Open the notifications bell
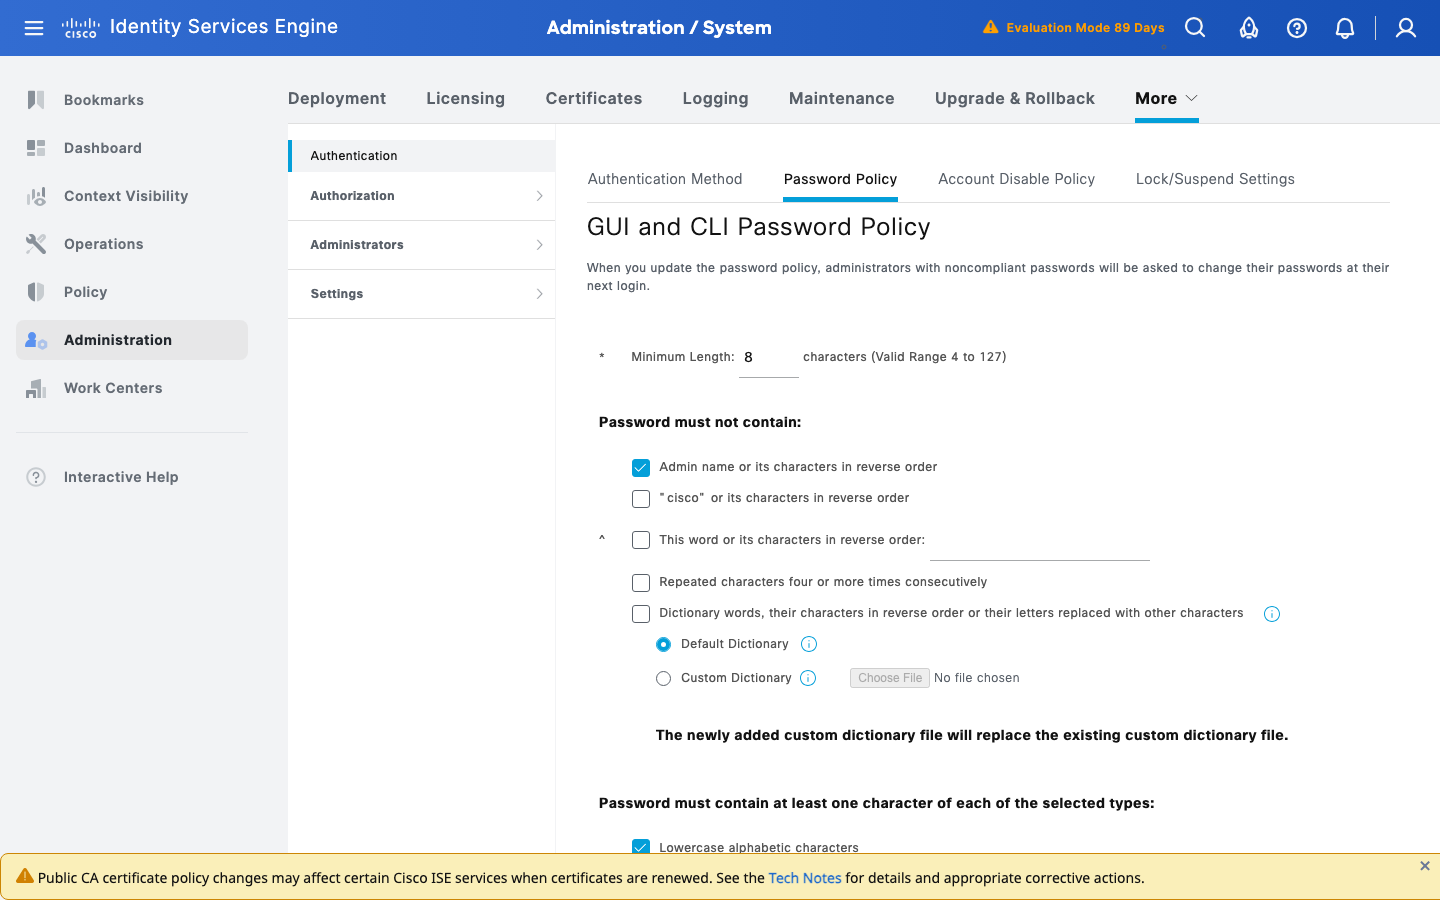Screen dimensions: 1440x900 click(1345, 28)
